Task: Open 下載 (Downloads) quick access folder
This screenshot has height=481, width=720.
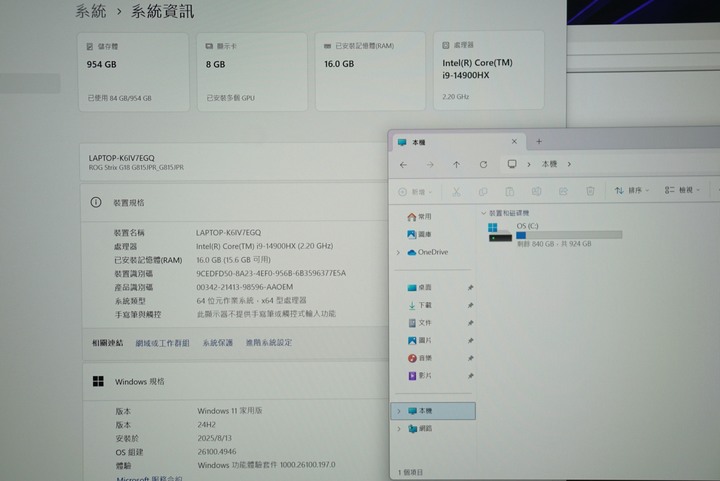Action: pyautogui.click(x=419, y=305)
